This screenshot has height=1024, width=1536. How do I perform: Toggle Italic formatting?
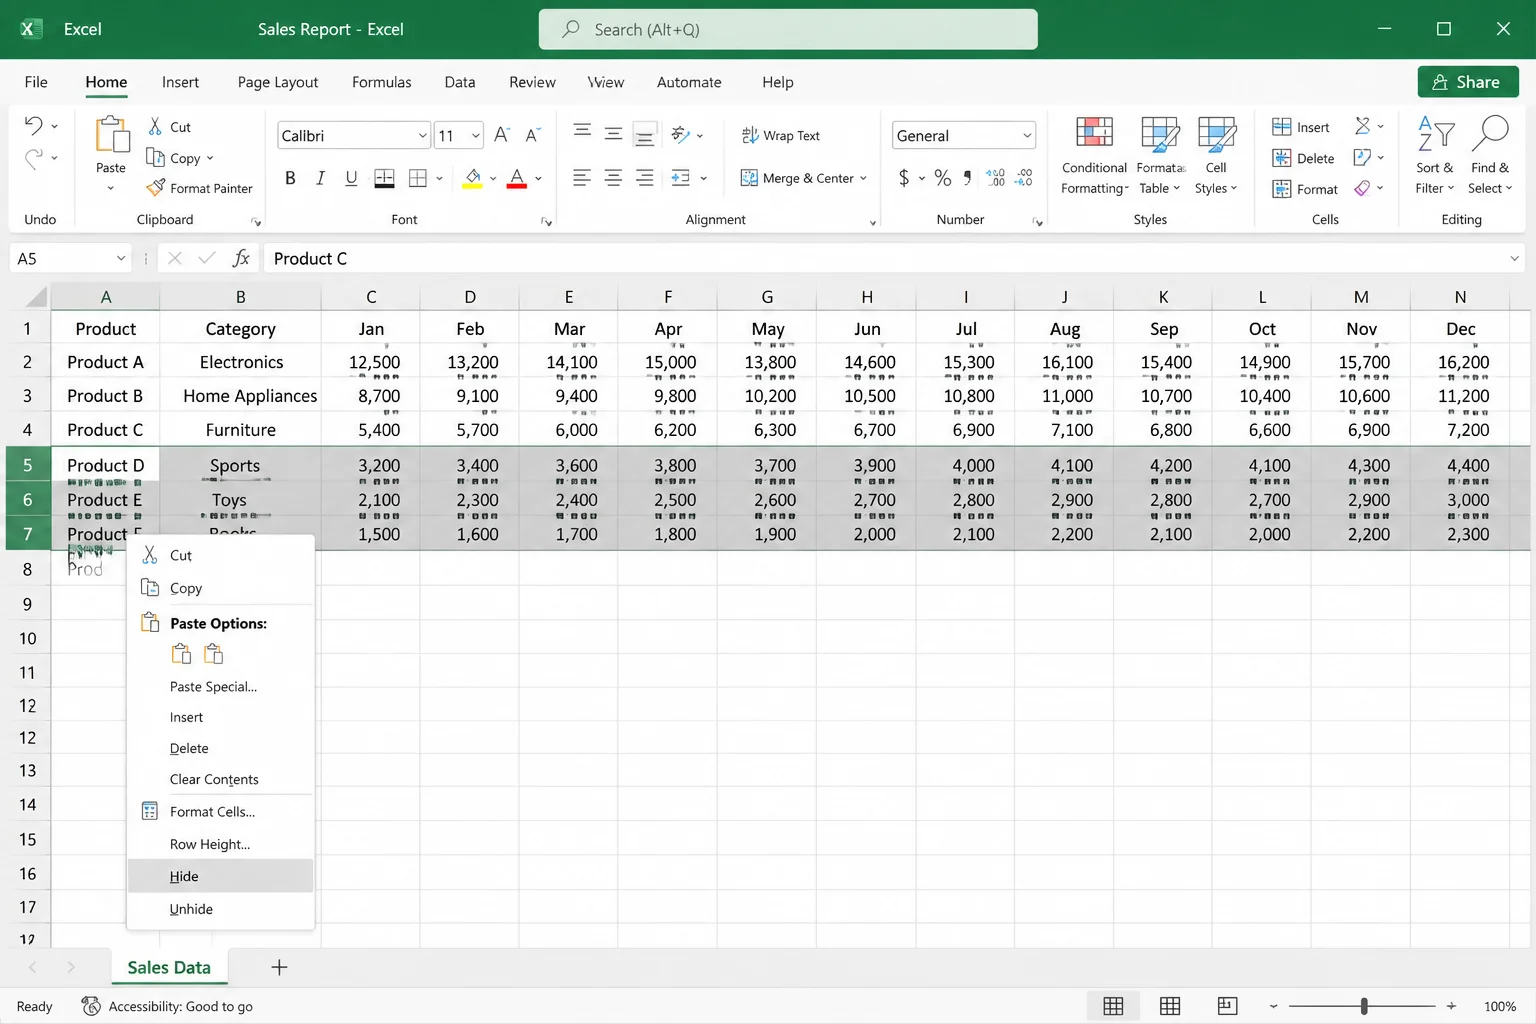(320, 178)
